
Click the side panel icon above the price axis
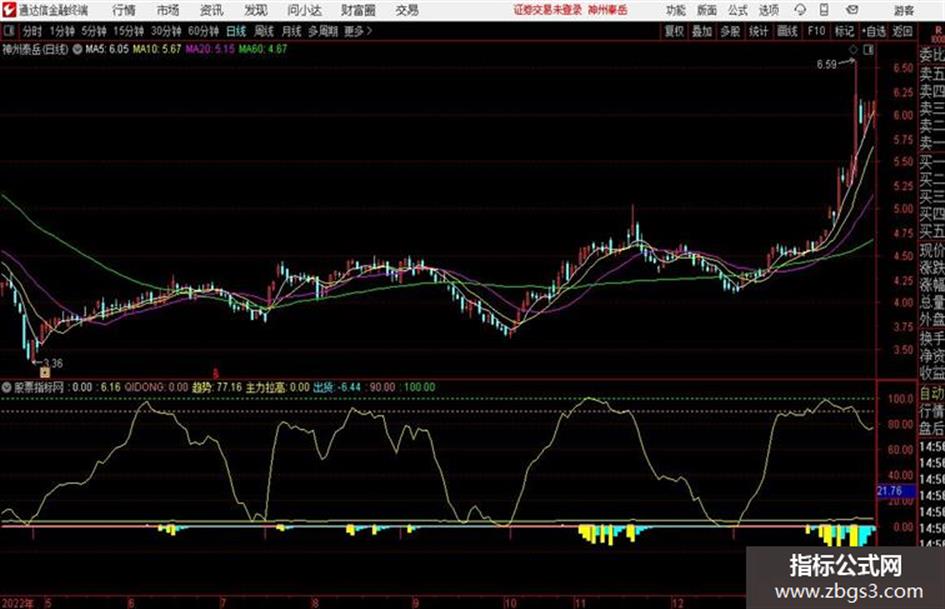click(868, 50)
